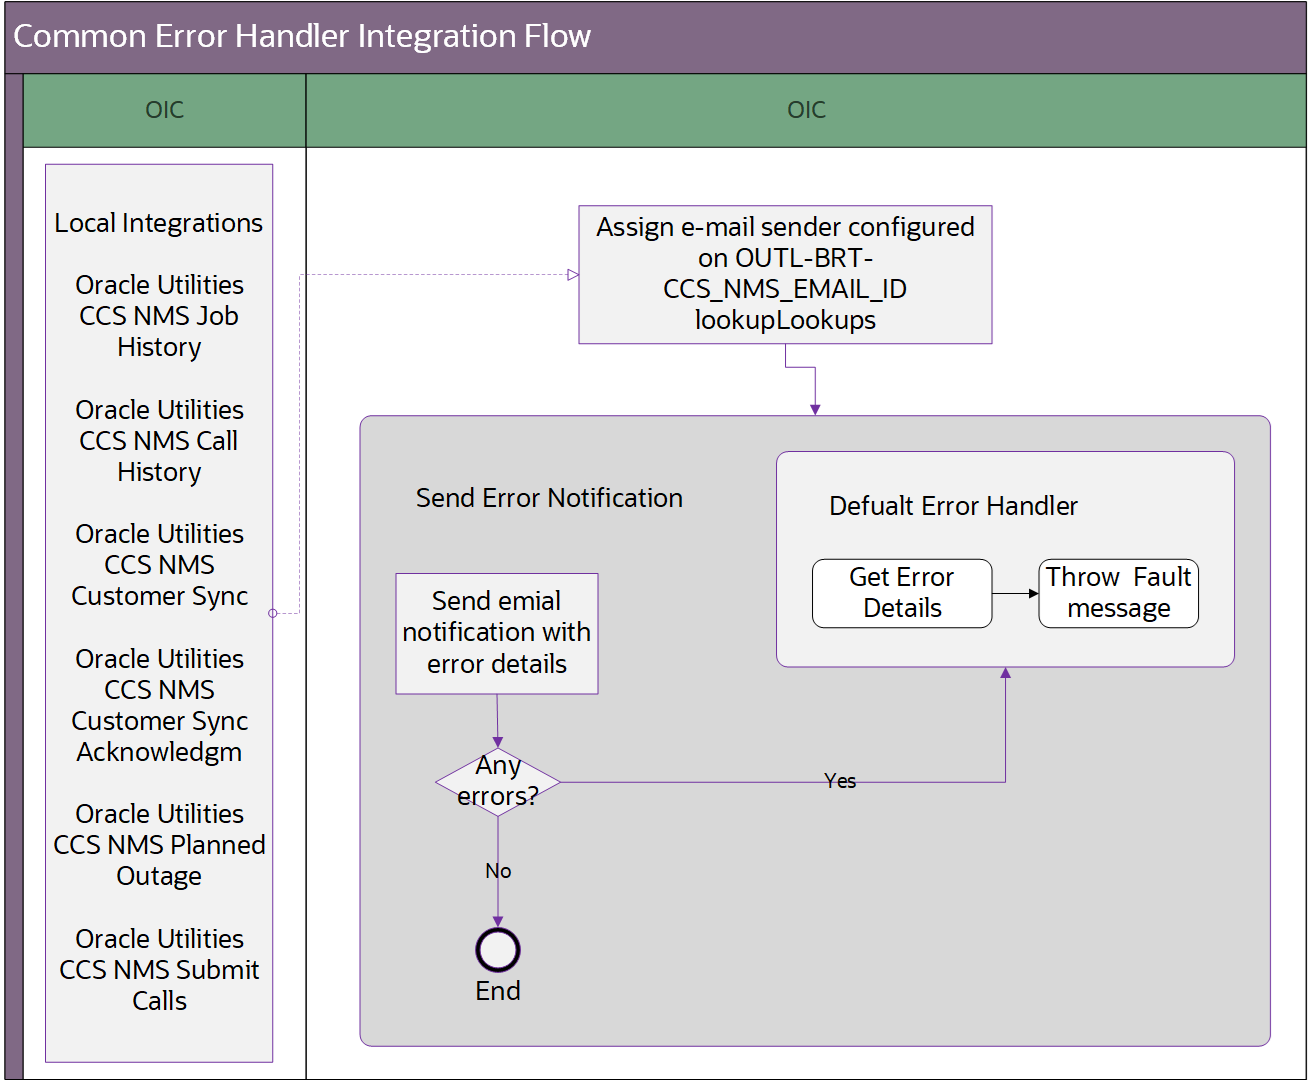Select the Oracle Utilities CCS NMS Submit Calls entry
Image resolution: width=1313 pixels, height=1082 pixels.
pos(159,969)
